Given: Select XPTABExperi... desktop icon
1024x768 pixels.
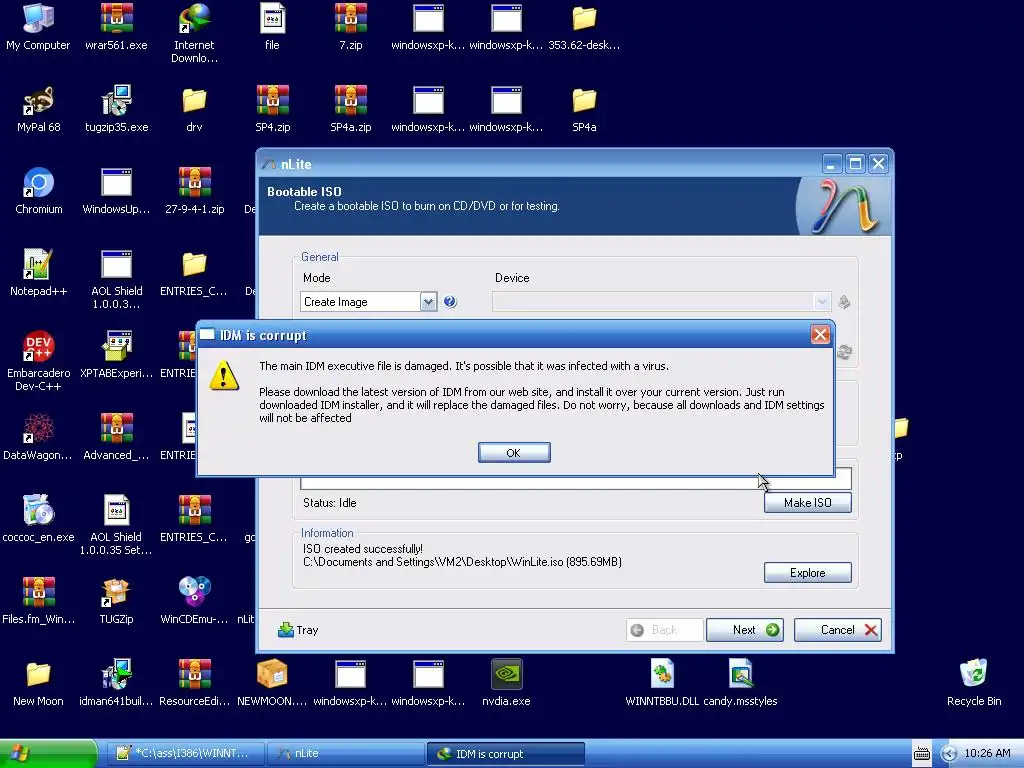Looking at the screenshot, I should point(116,356).
